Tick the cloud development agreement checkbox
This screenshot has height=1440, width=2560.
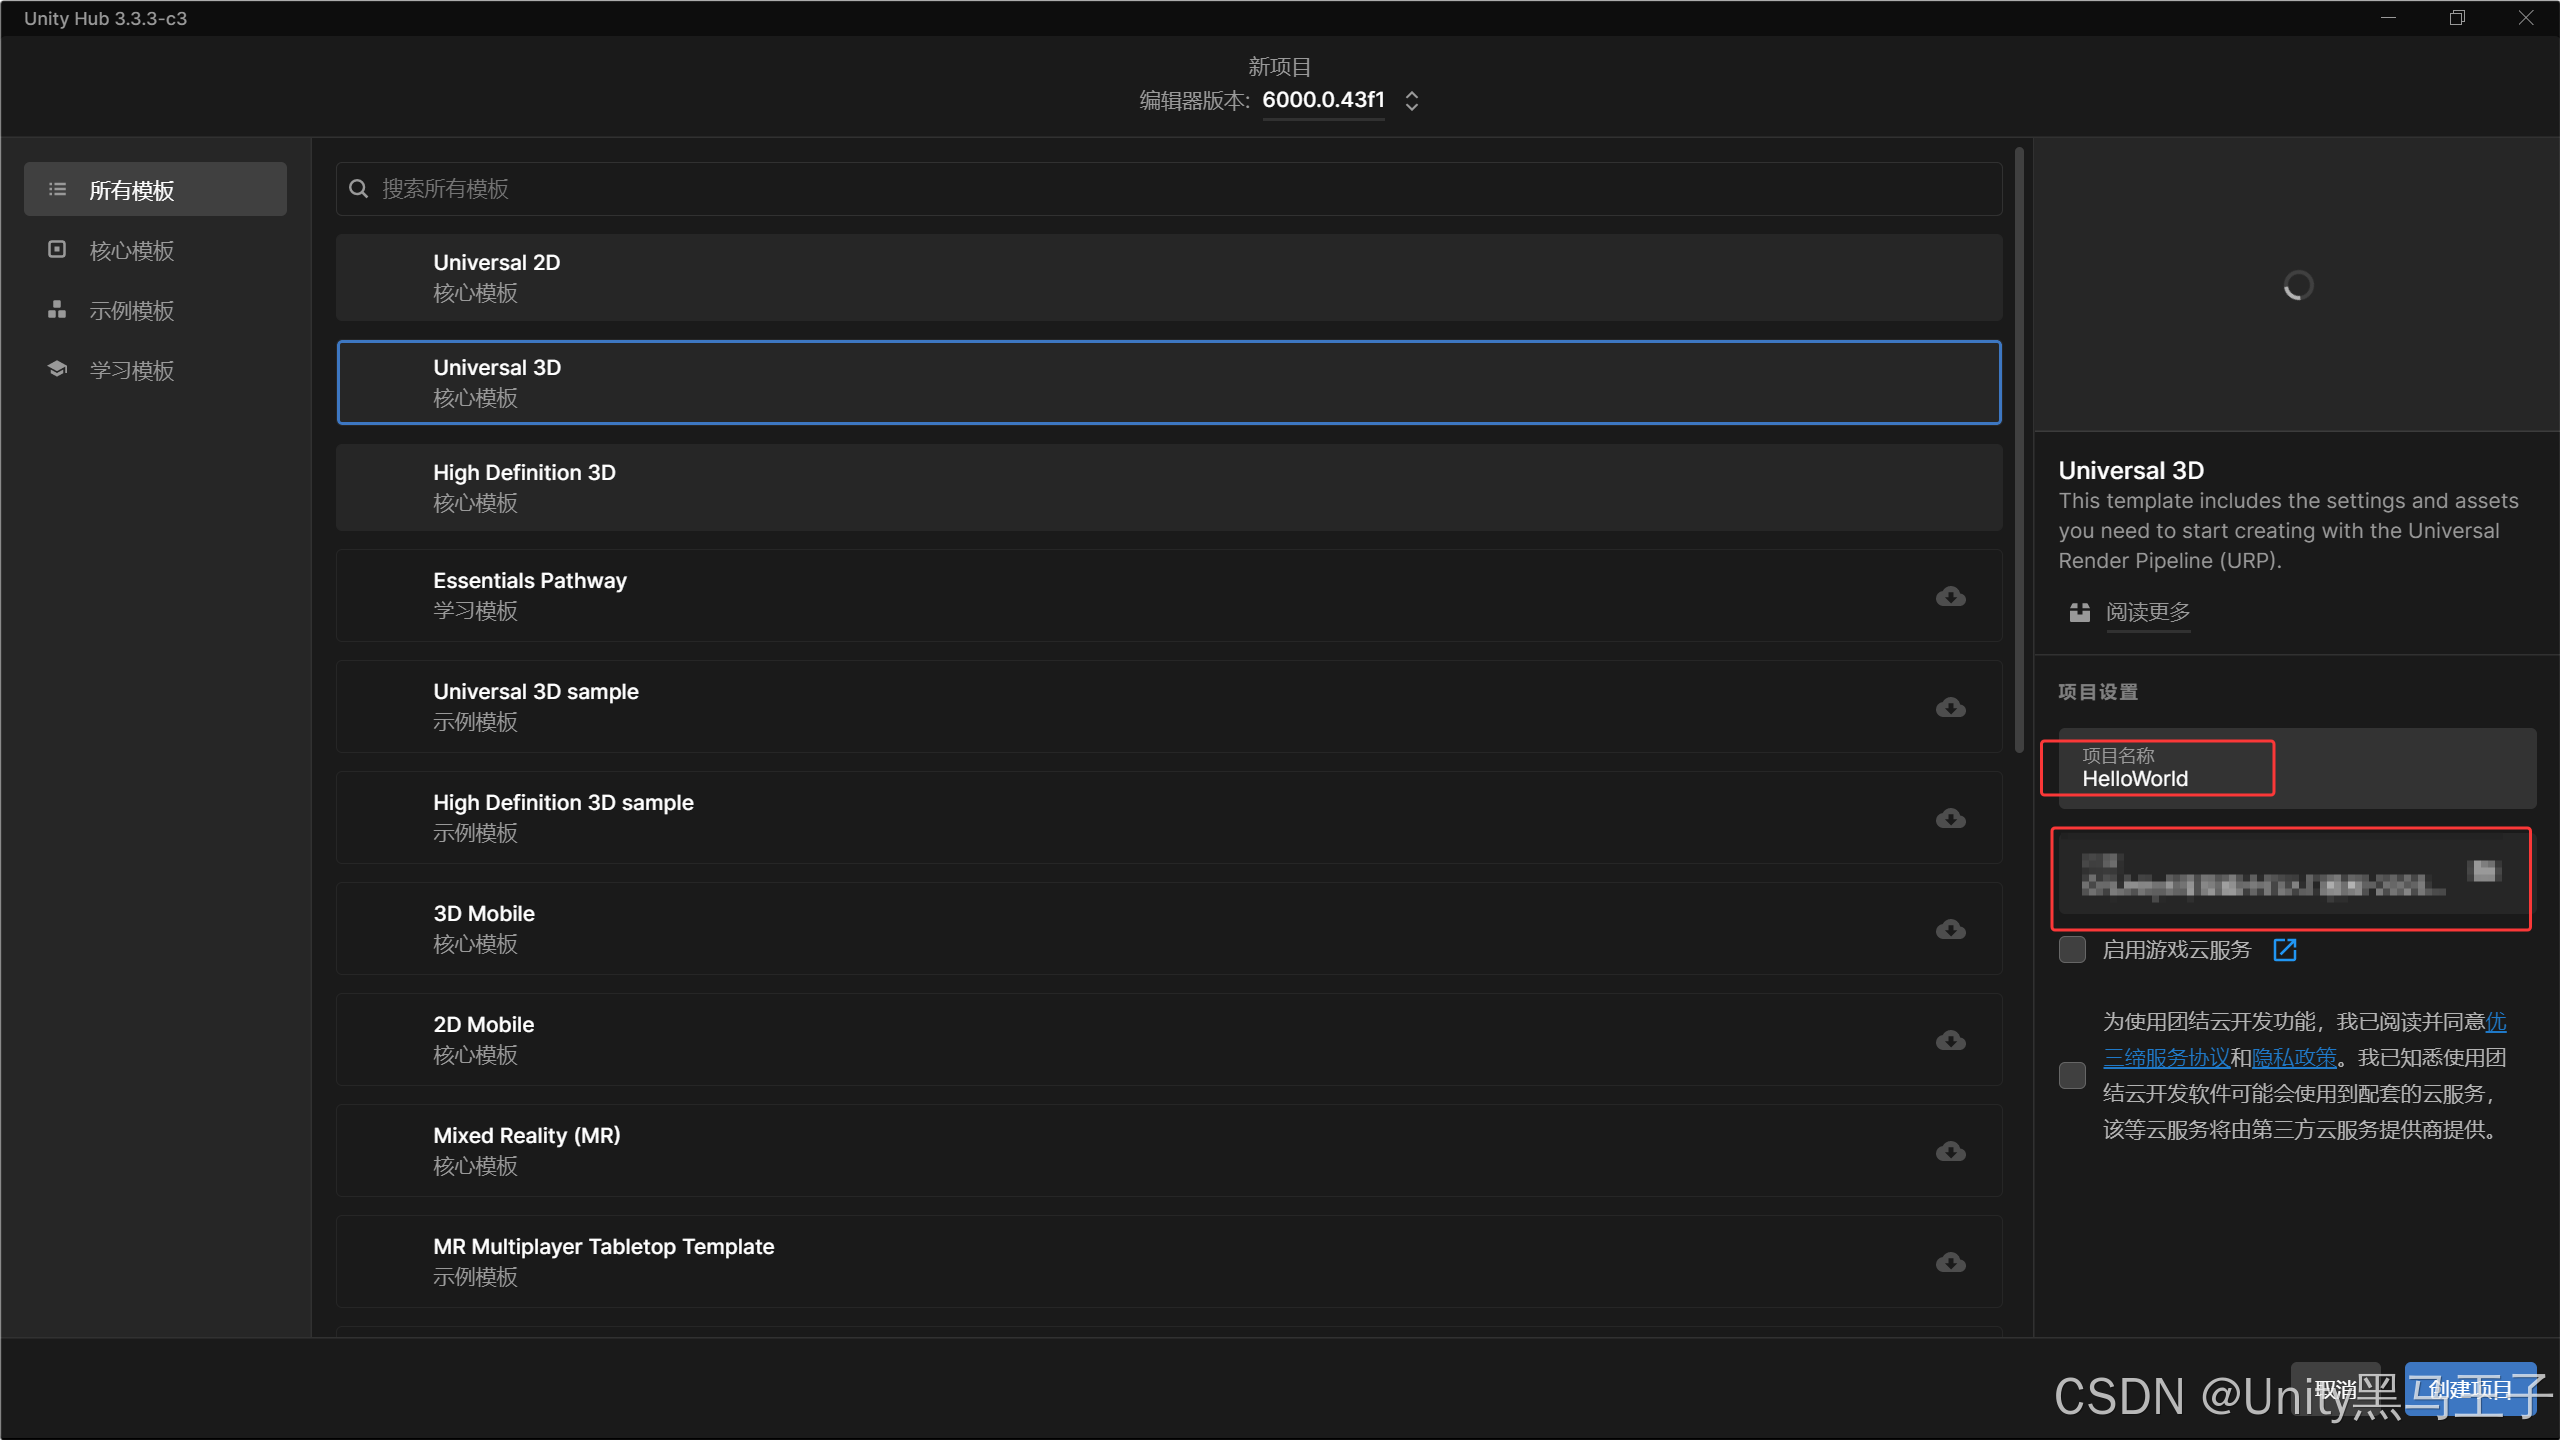click(2072, 1076)
